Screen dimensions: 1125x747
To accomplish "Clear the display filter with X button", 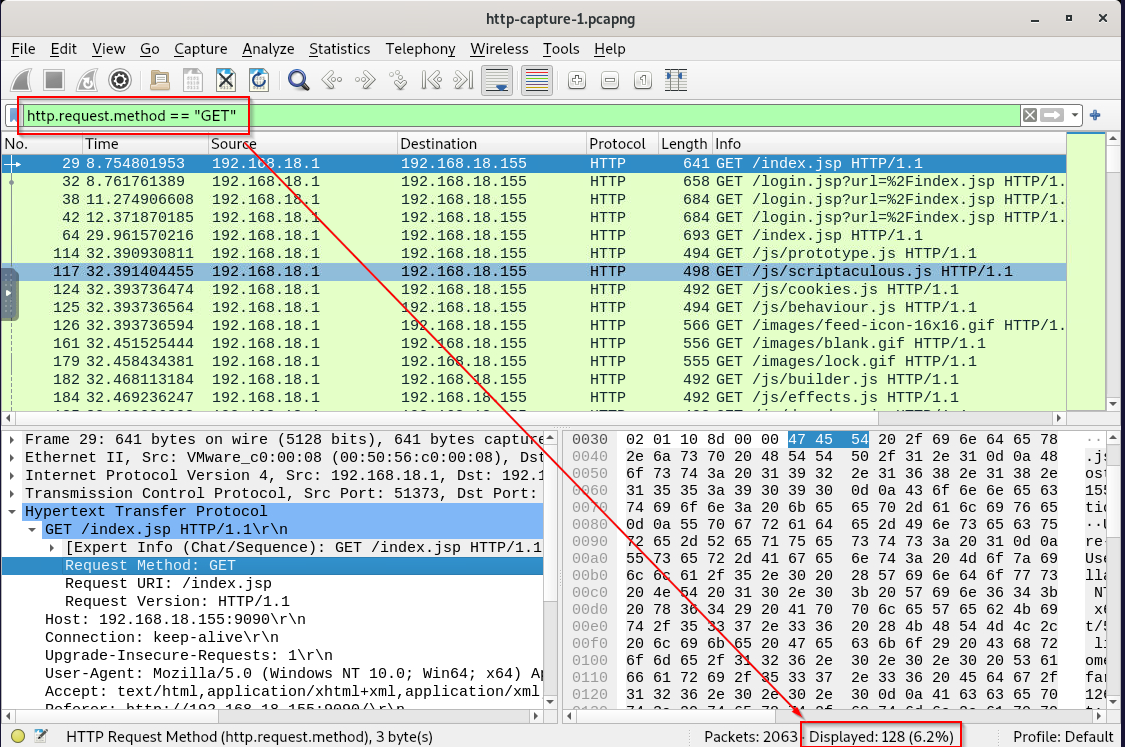I will (x=1029, y=115).
